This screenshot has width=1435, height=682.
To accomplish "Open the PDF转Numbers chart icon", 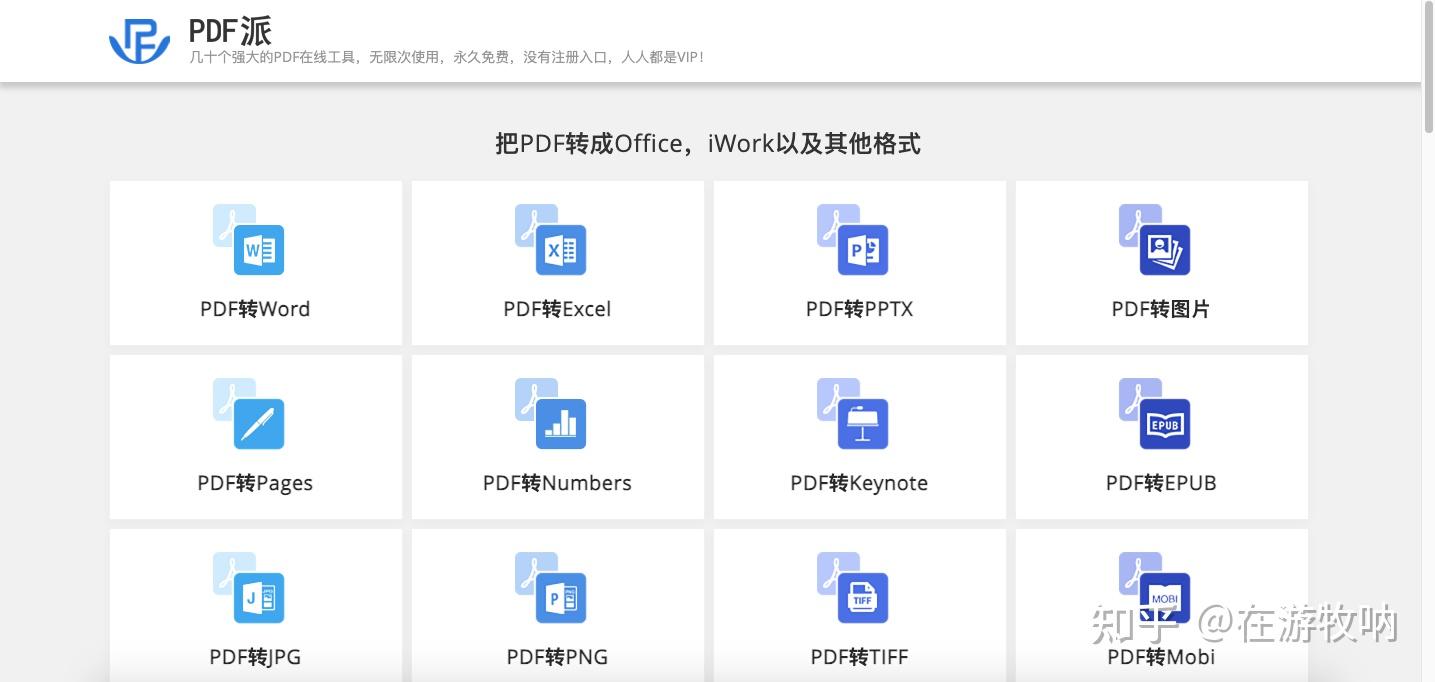I will (x=550, y=414).
